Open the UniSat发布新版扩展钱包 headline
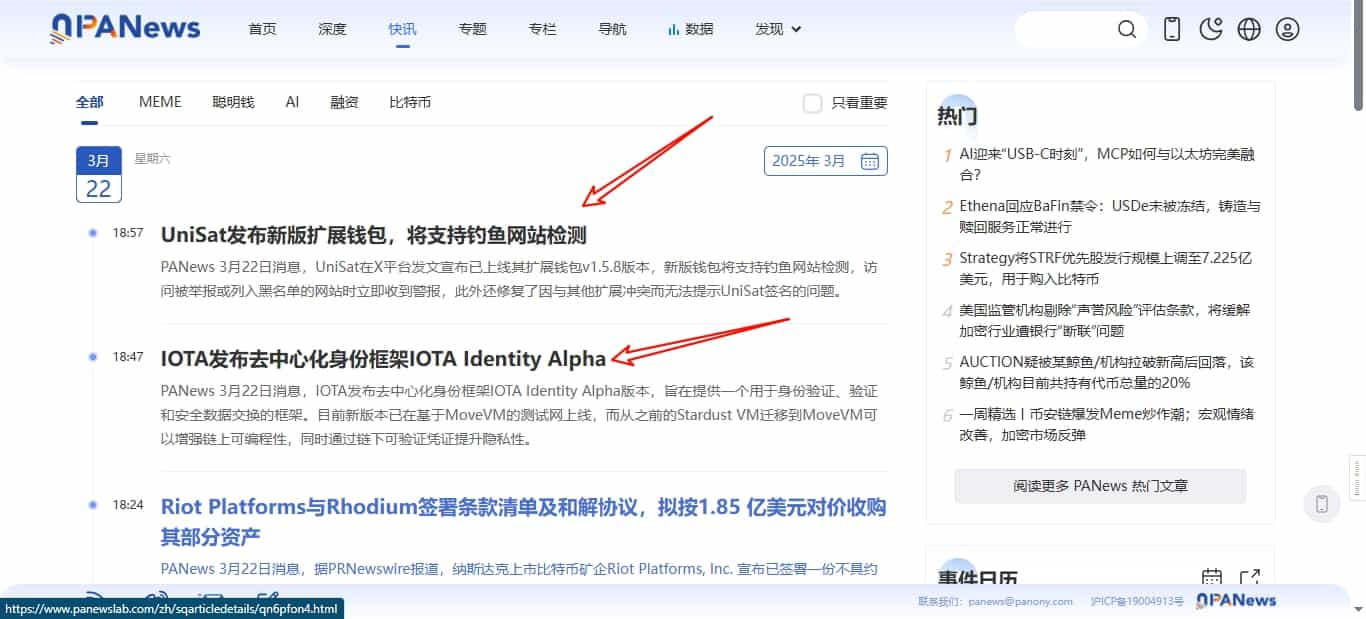This screenshot has height=619, width=1366. pos(373,235)
